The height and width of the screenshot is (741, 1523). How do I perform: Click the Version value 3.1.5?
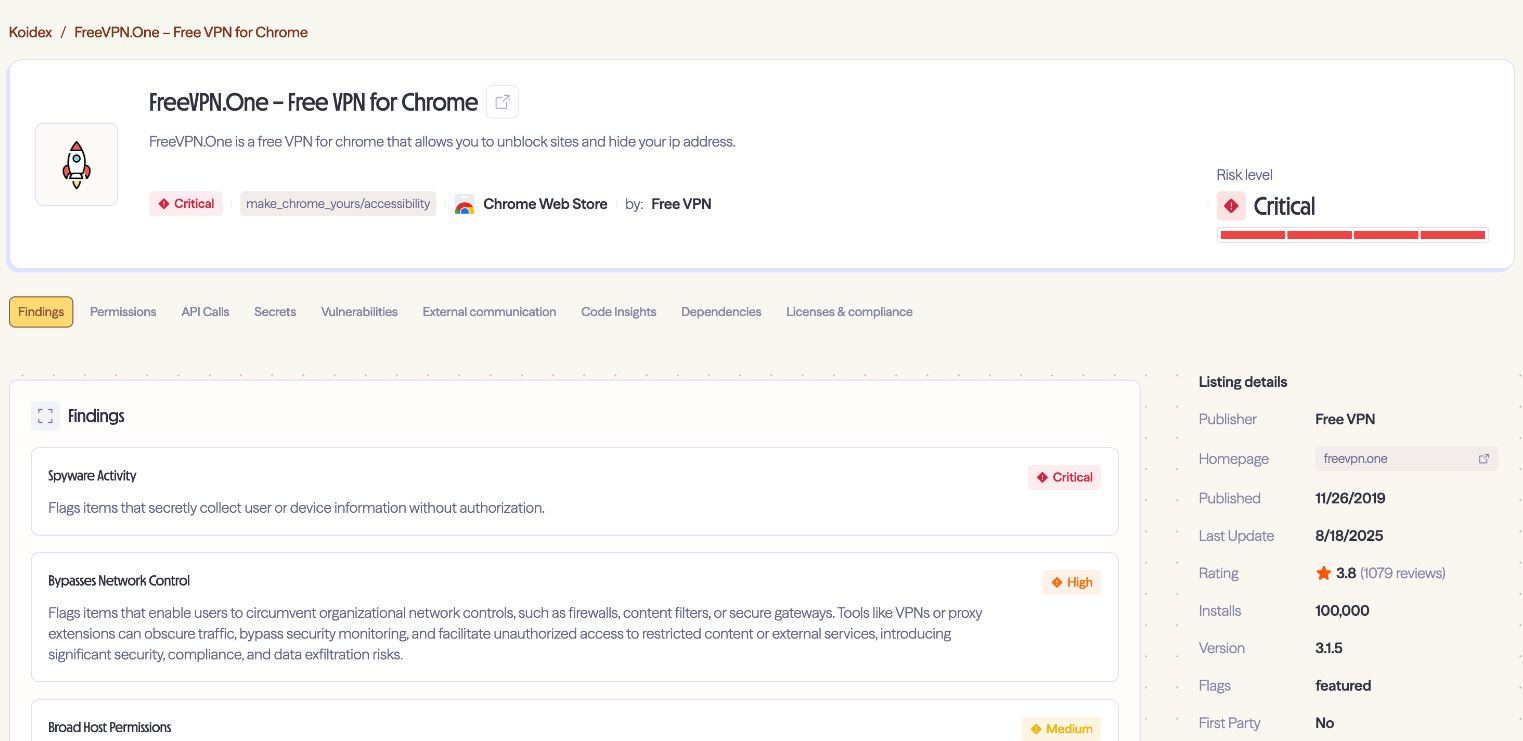pyautogui.click(x=1329, y=648)
